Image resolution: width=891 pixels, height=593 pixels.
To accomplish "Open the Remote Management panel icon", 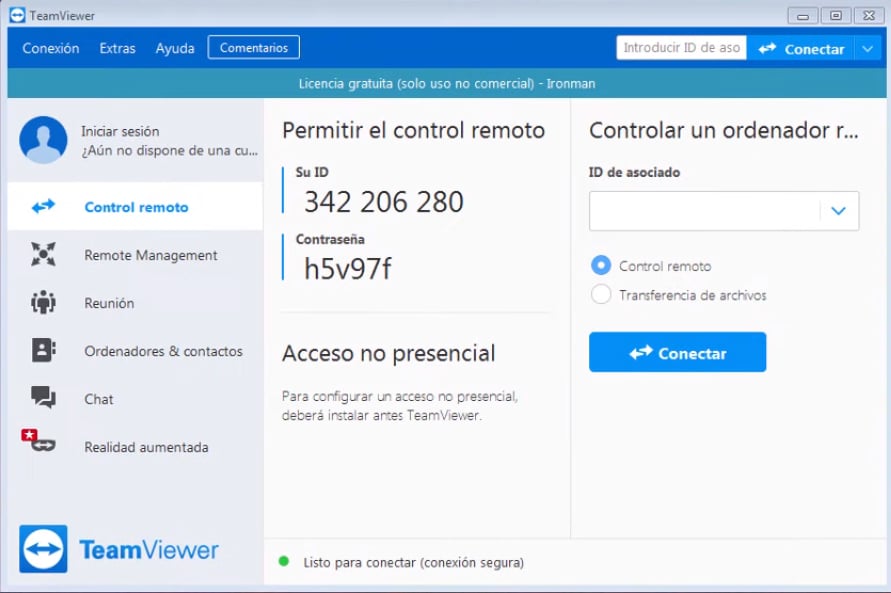I will tap(42, 255).
